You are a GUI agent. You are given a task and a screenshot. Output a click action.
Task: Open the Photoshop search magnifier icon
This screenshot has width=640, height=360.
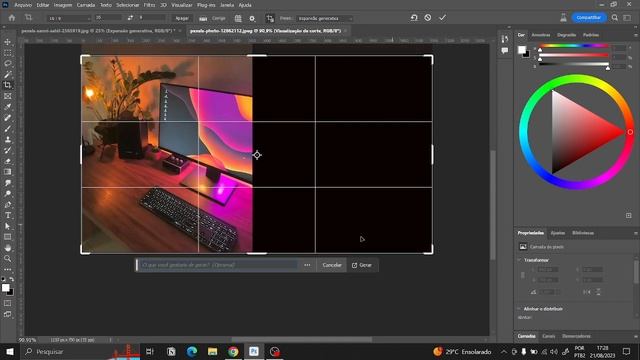coord(615,18)
